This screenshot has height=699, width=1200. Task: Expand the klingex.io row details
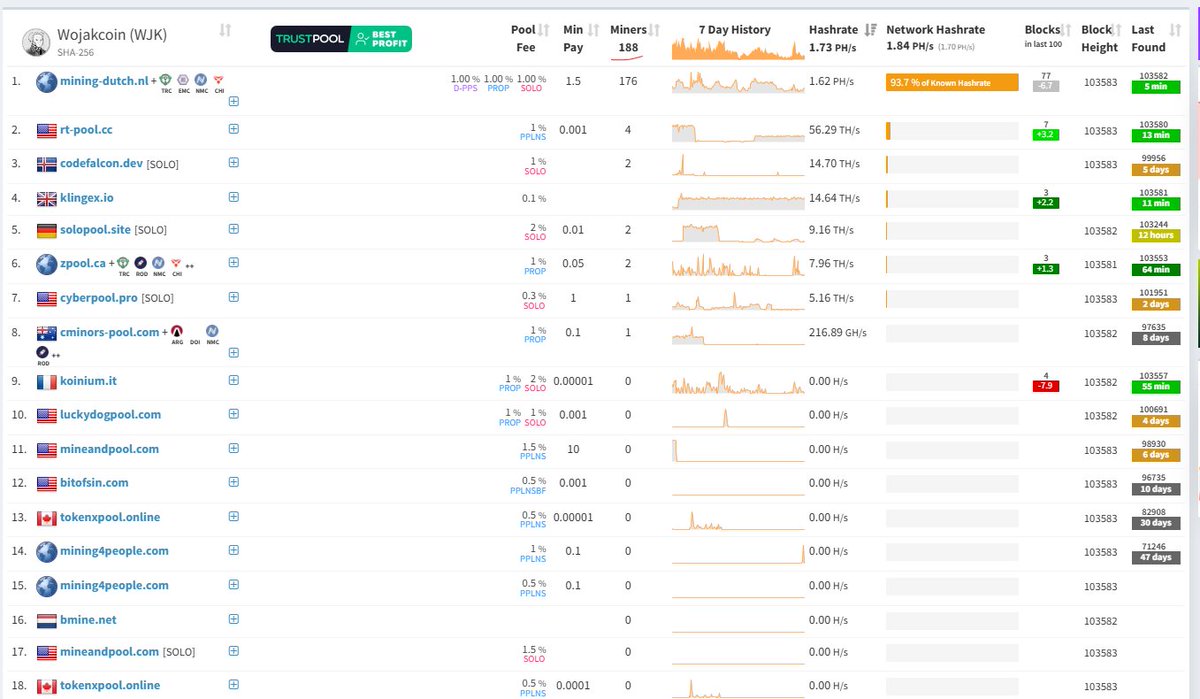[233, 197]
